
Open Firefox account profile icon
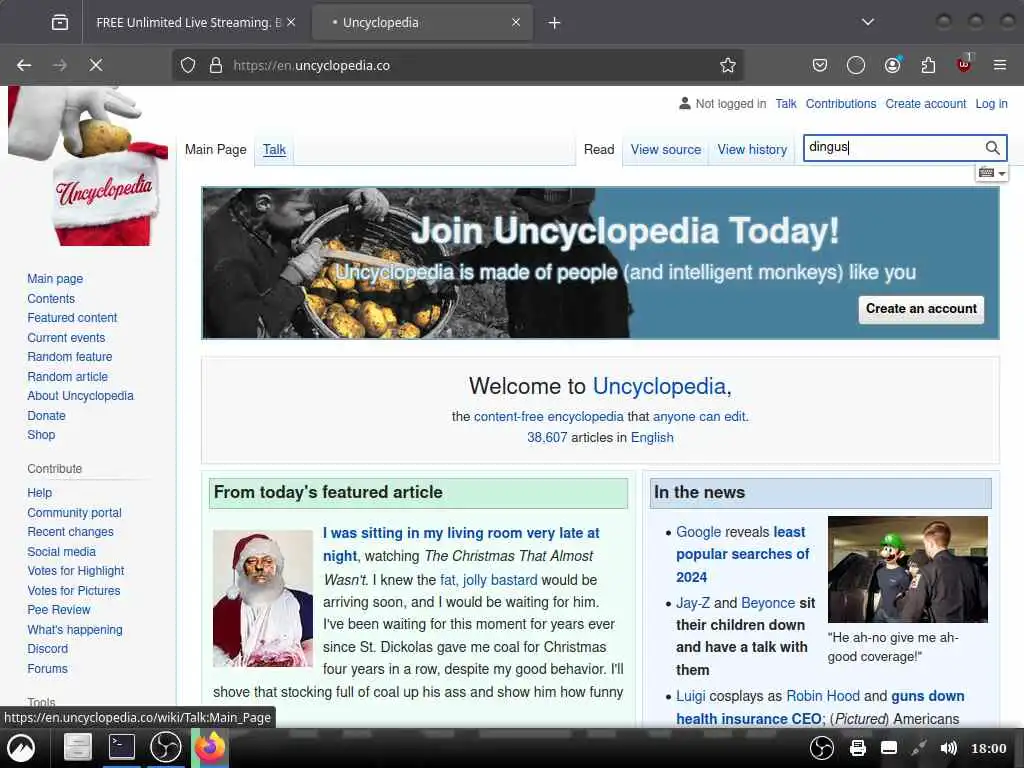click(x=892, y=65)
